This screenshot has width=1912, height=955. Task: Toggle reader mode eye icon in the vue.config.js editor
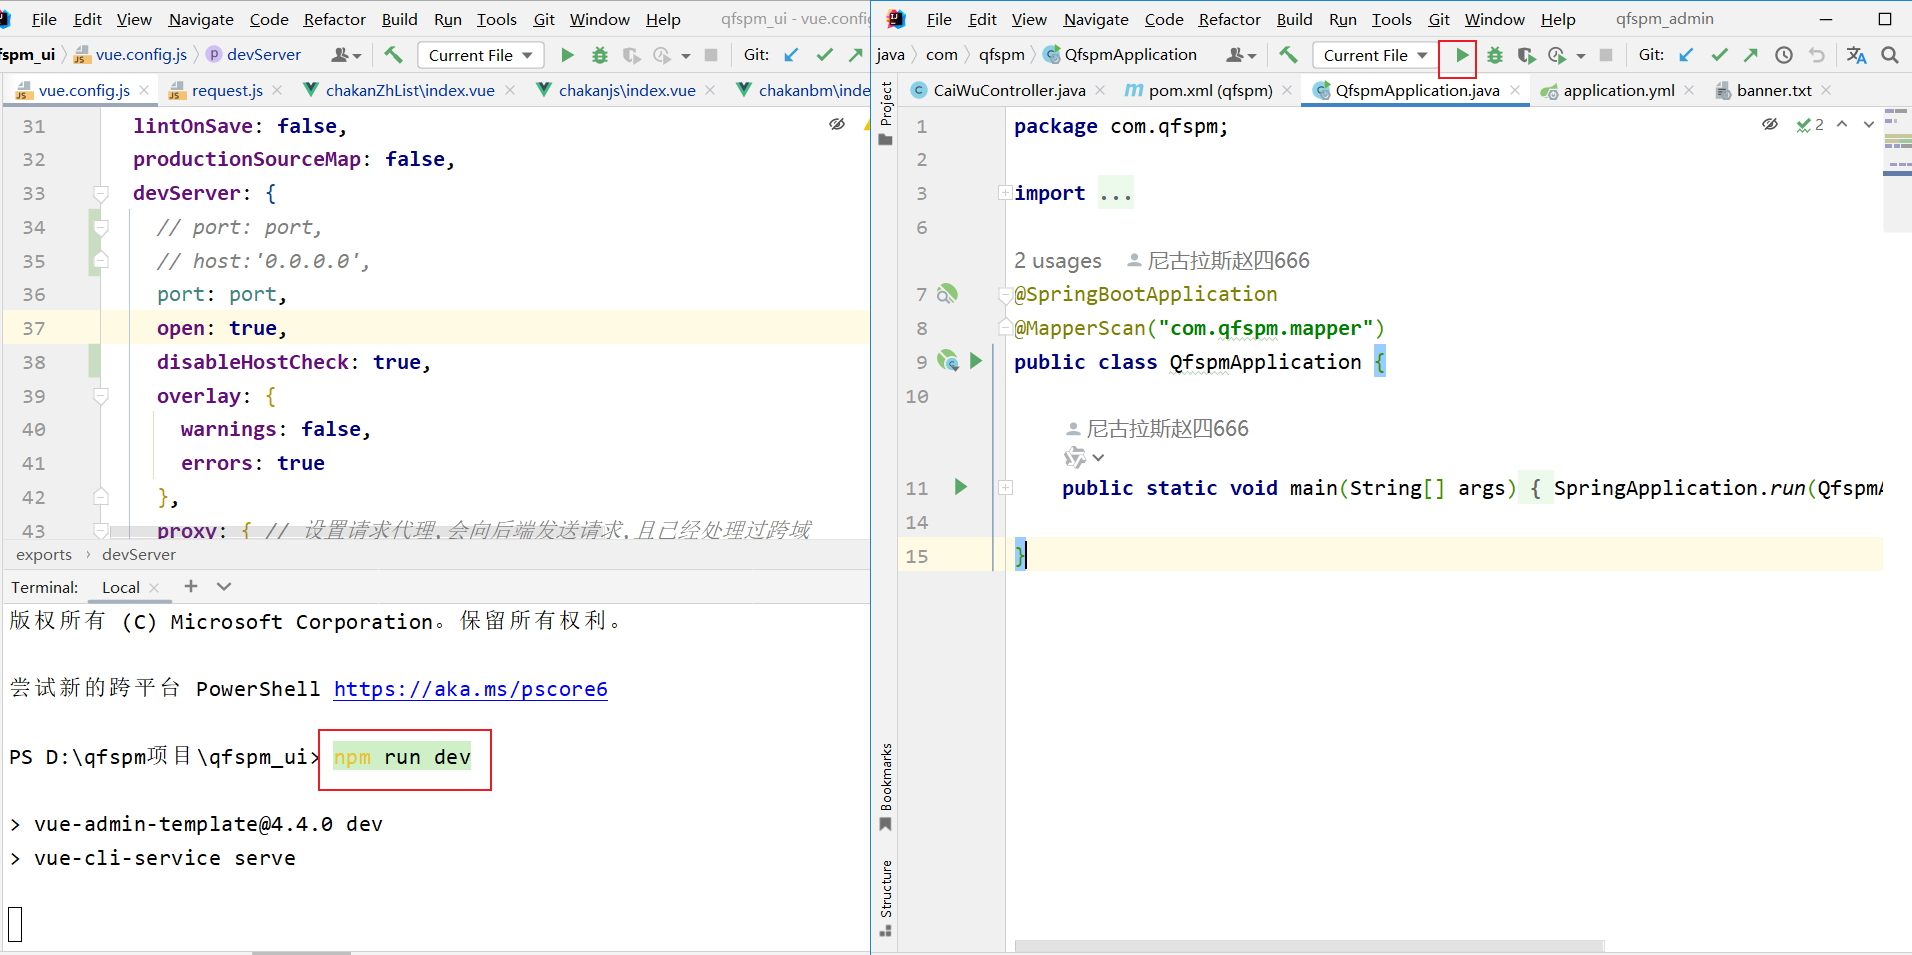click(x=837, y=124)
